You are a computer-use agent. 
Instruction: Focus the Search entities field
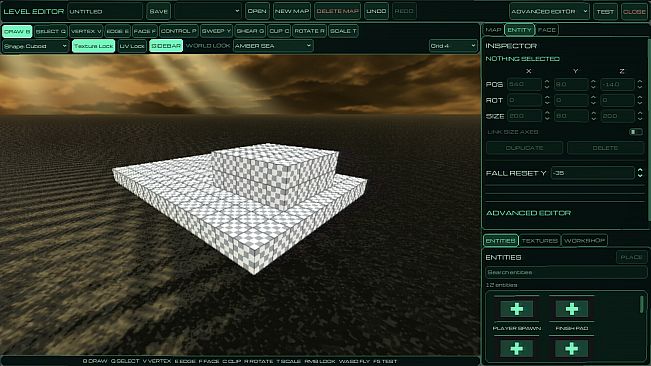click(566, 272)
